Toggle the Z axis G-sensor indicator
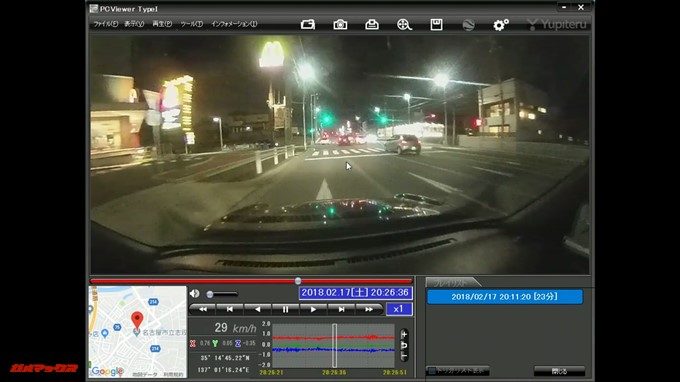The width and height of the screenshot is (680, 382). coord(238,343)
